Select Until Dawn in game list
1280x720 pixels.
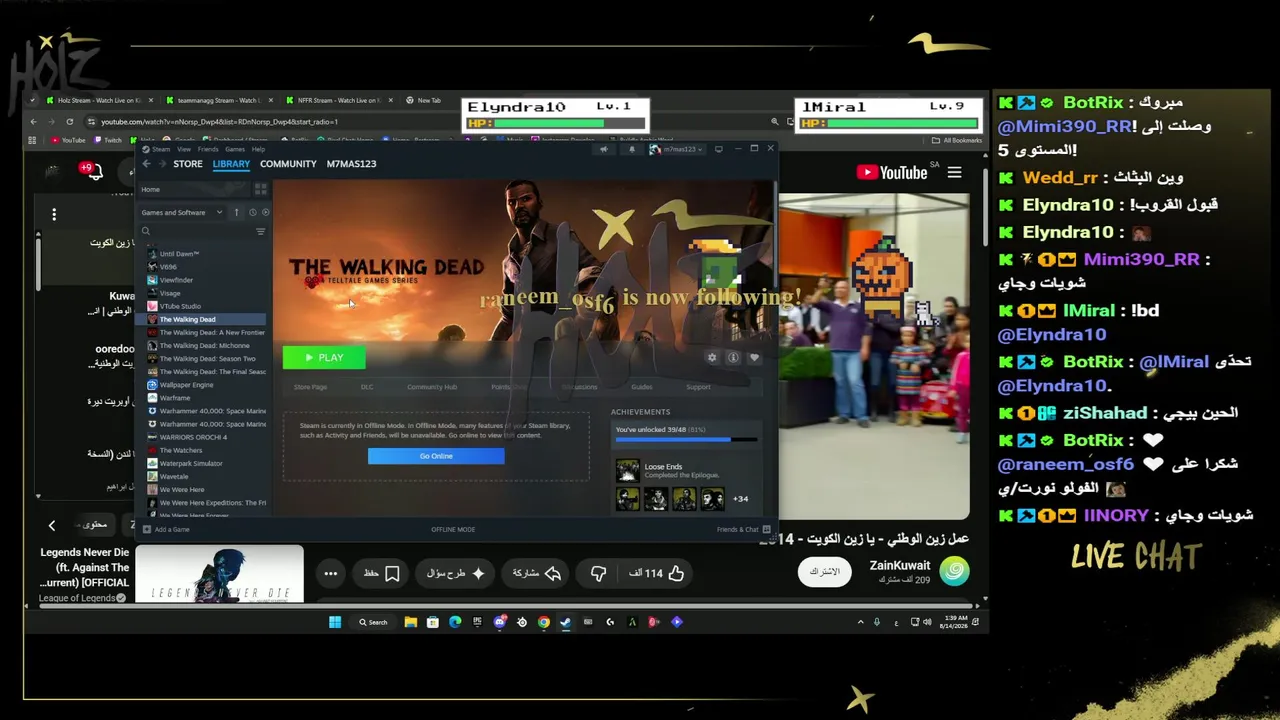pos(206,254)
